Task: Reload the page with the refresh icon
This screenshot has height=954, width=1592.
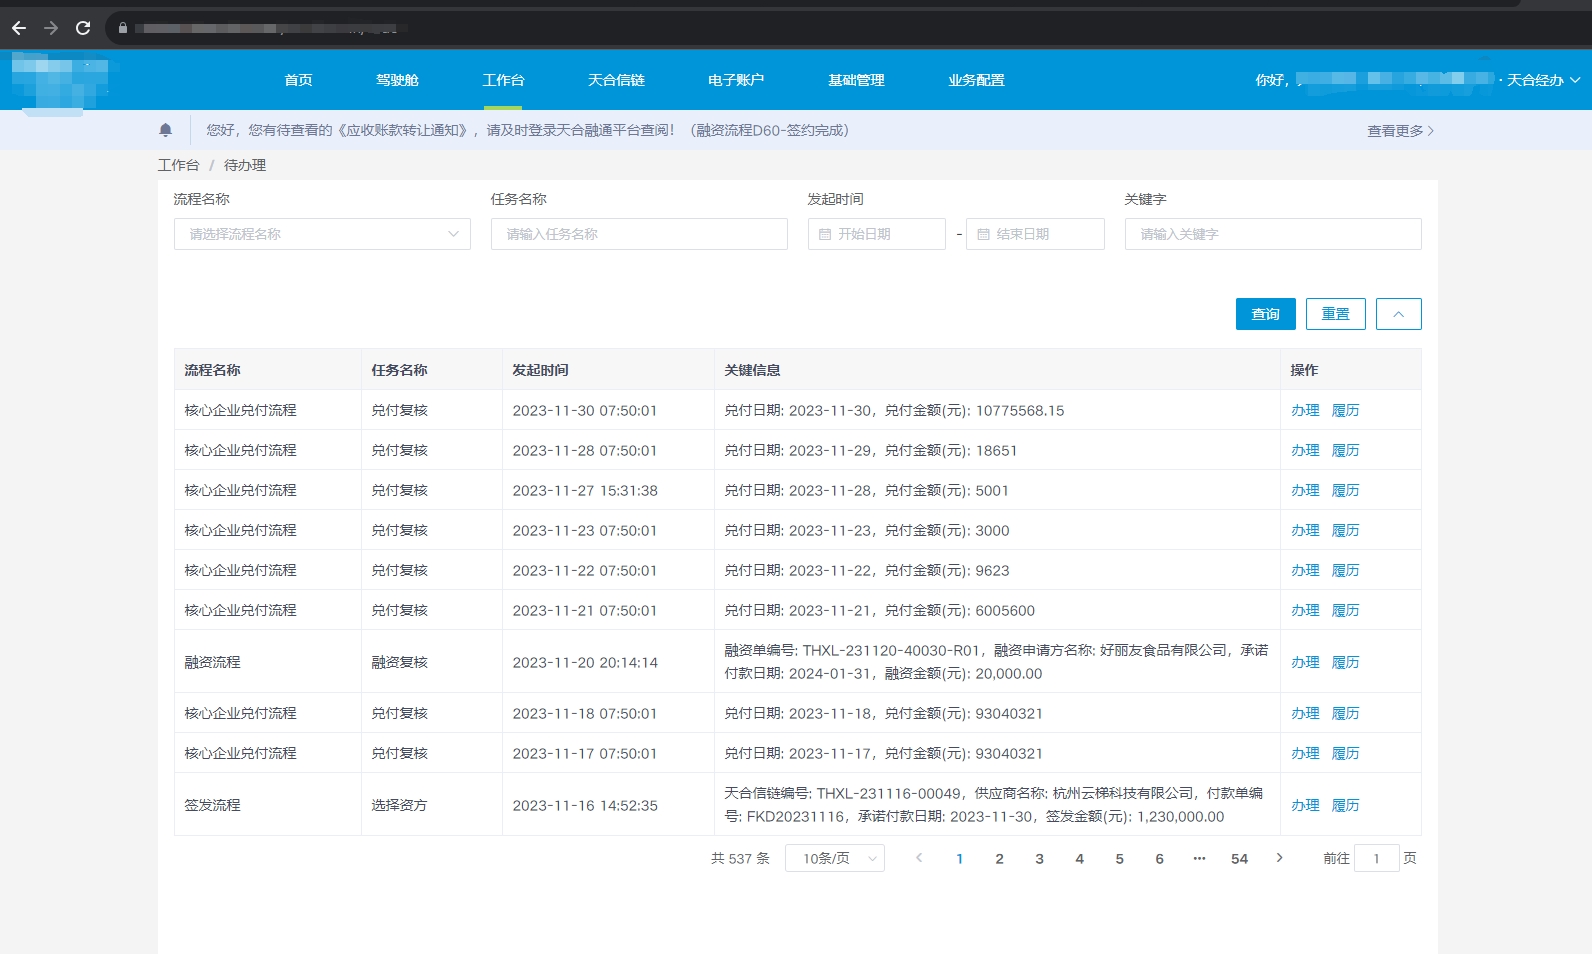Action: (x=83, y=28)
